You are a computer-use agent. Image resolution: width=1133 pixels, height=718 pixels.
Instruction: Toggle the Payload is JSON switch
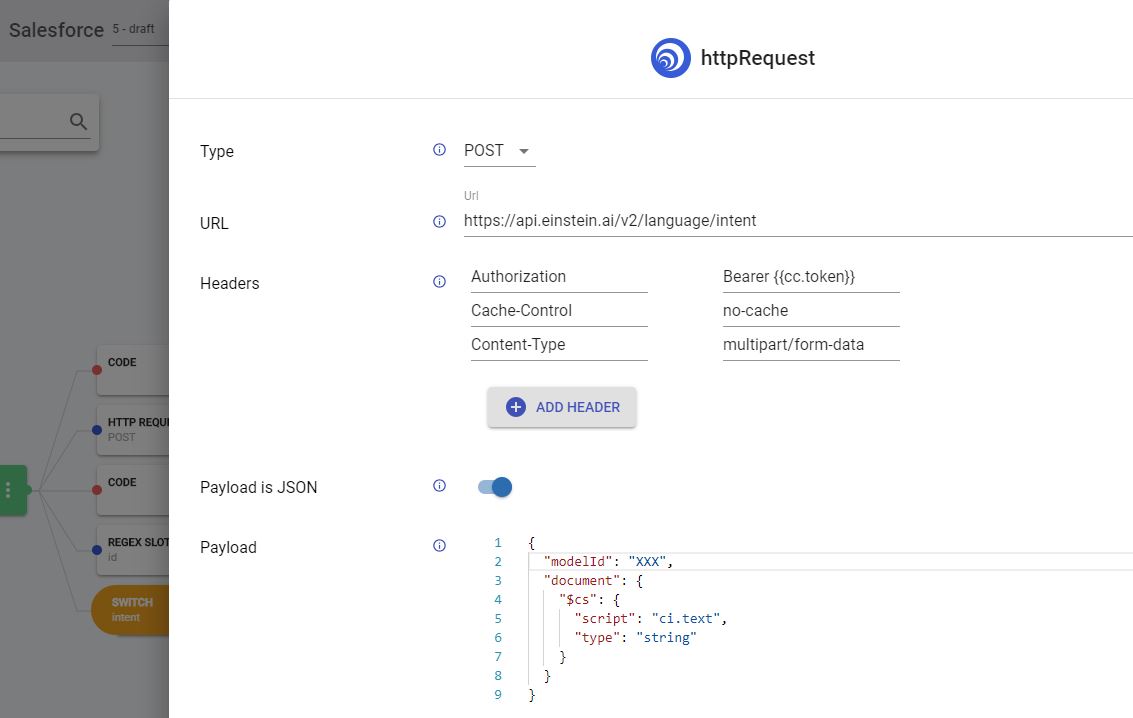tap(495, 487)
